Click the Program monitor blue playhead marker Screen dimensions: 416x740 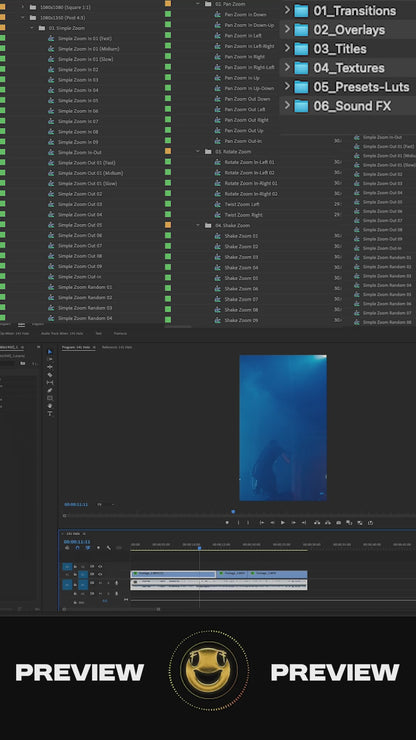(233, 511)
